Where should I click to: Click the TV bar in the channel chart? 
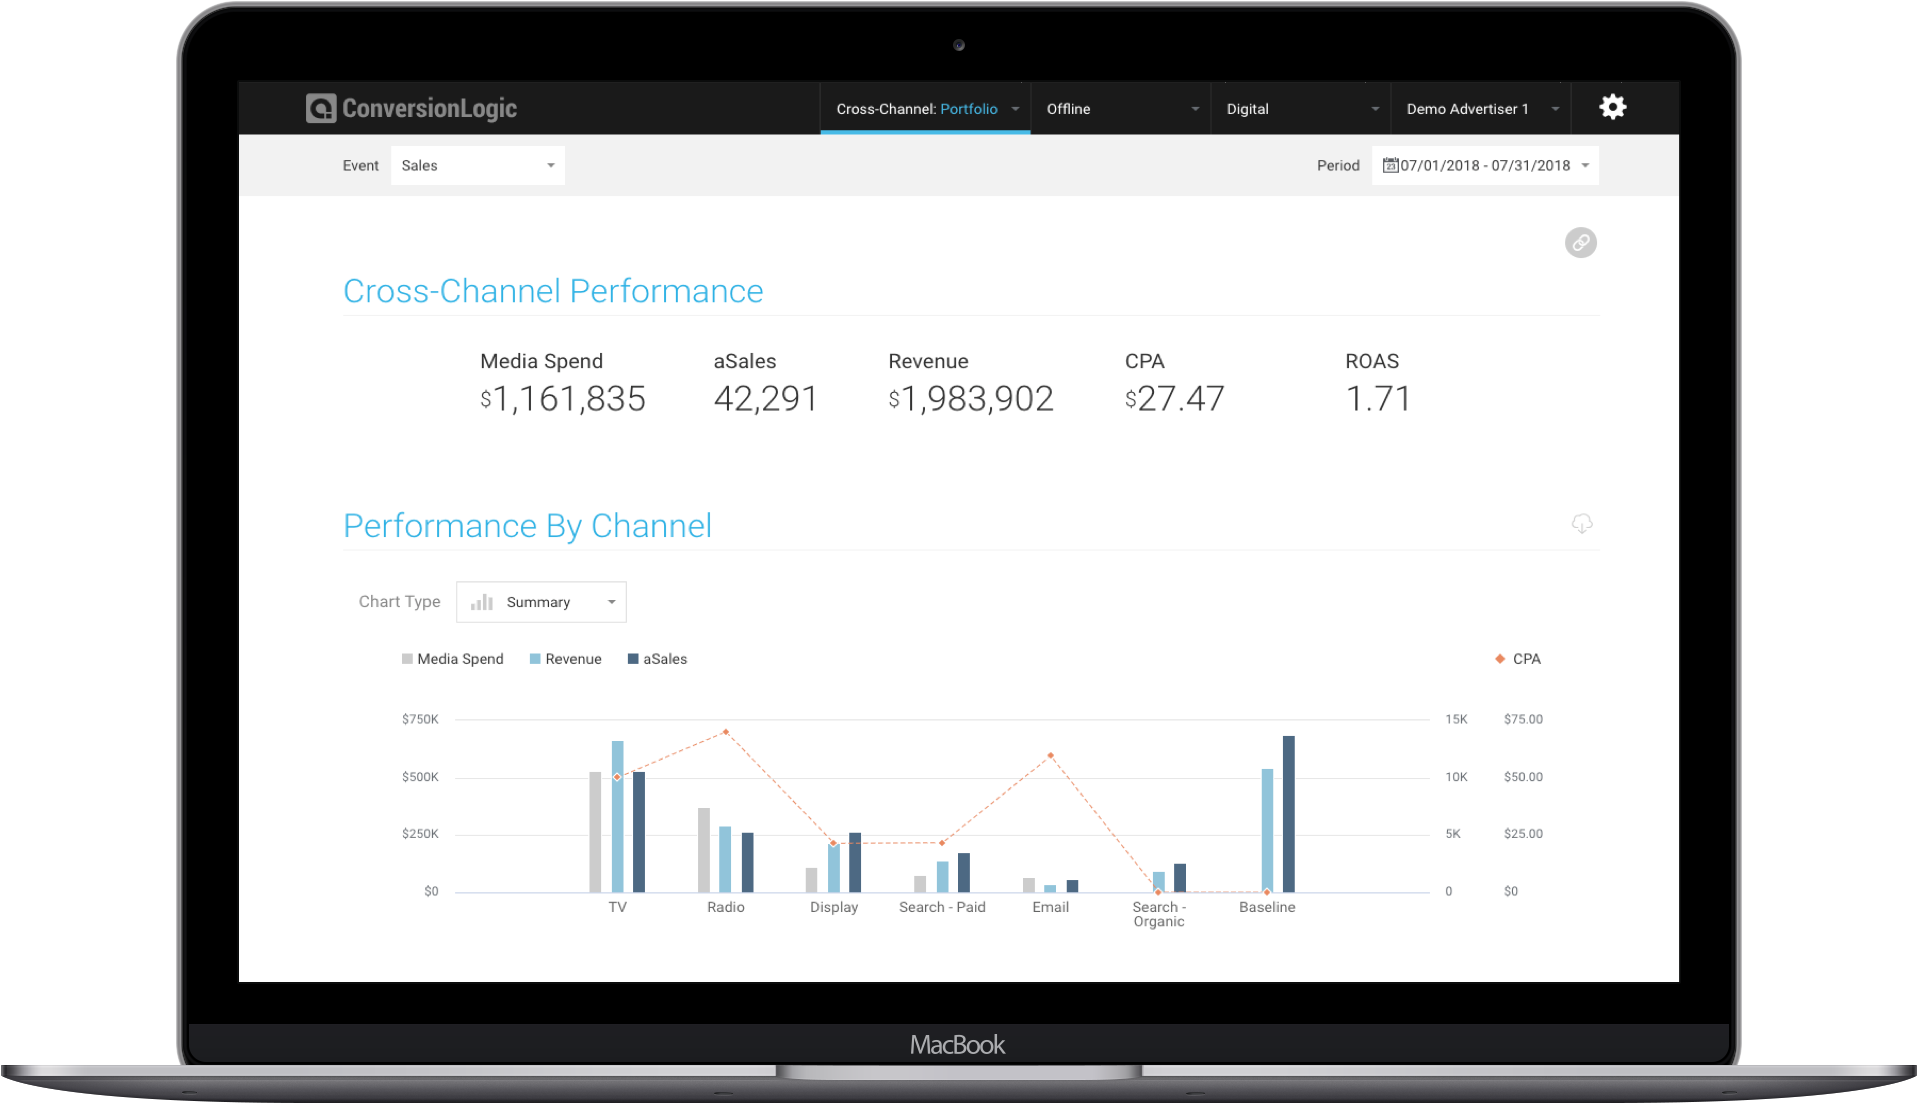pyautogui.click(x=617, y=830)
